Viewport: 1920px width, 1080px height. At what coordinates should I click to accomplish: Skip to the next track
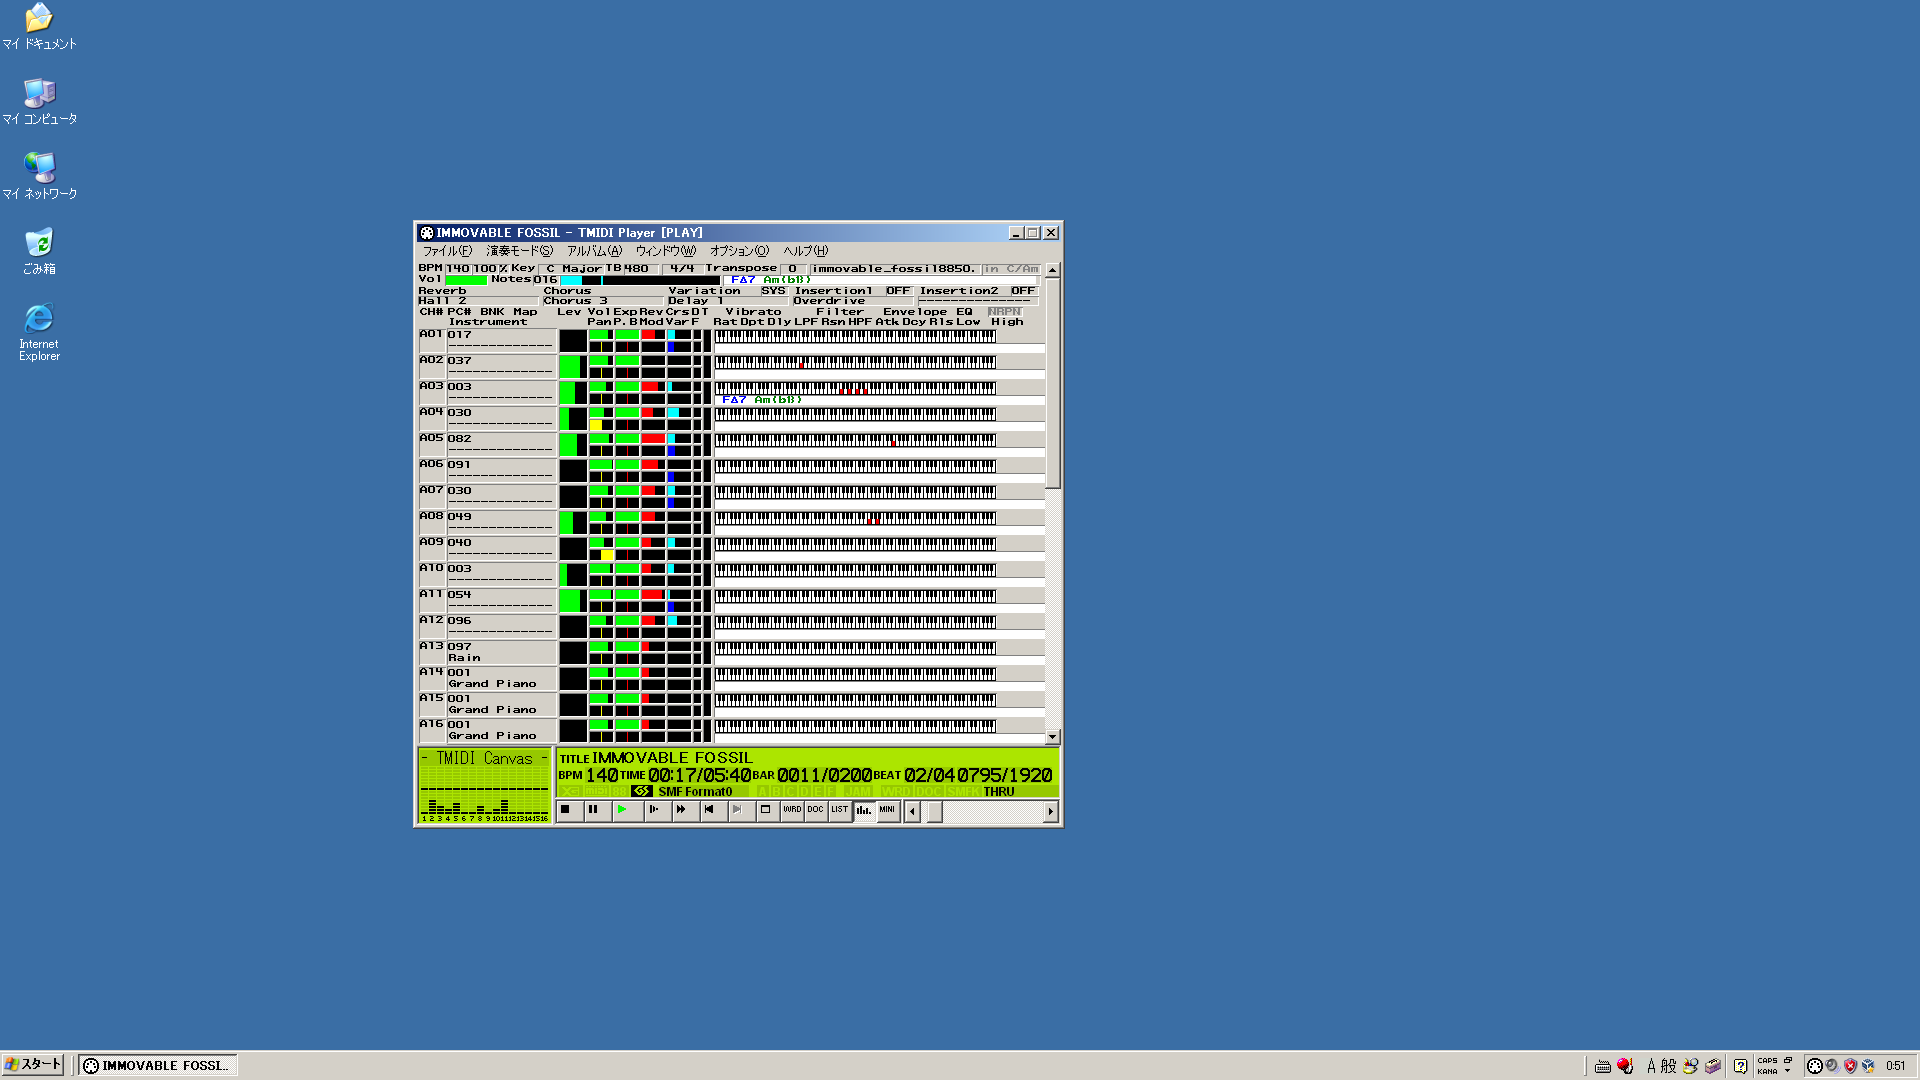coord(738,810)
